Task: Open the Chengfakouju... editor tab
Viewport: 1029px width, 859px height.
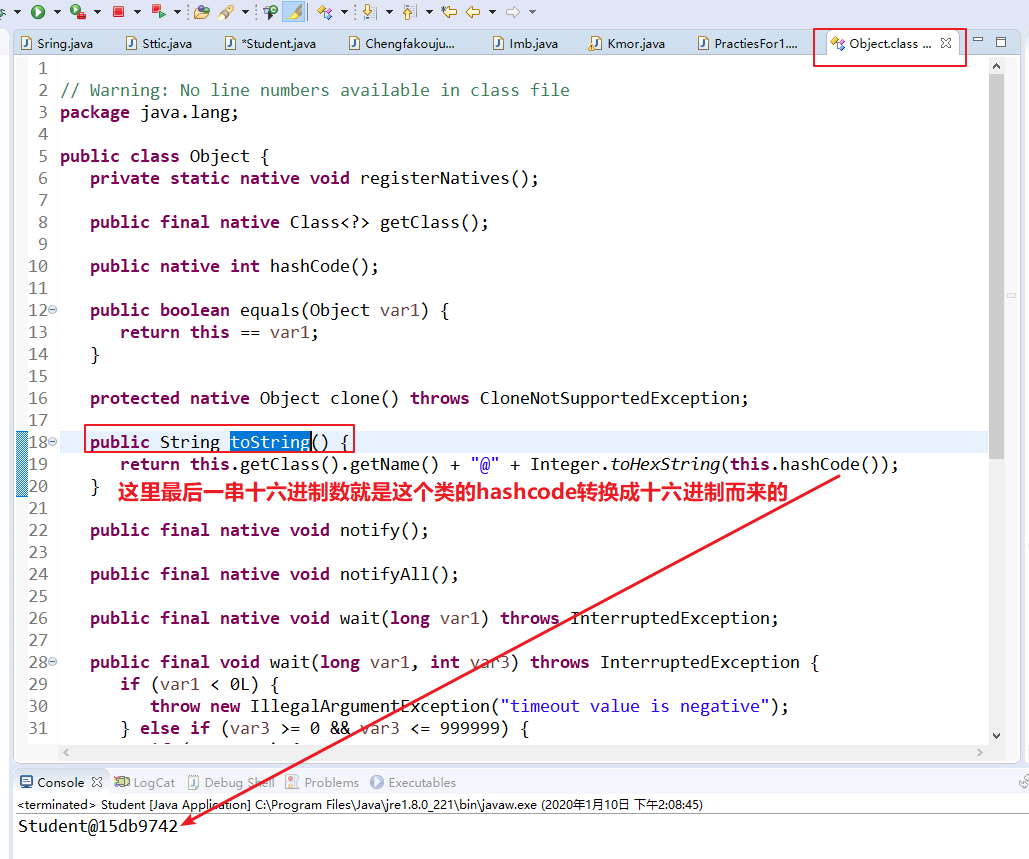Action: (x=402, y=43)
